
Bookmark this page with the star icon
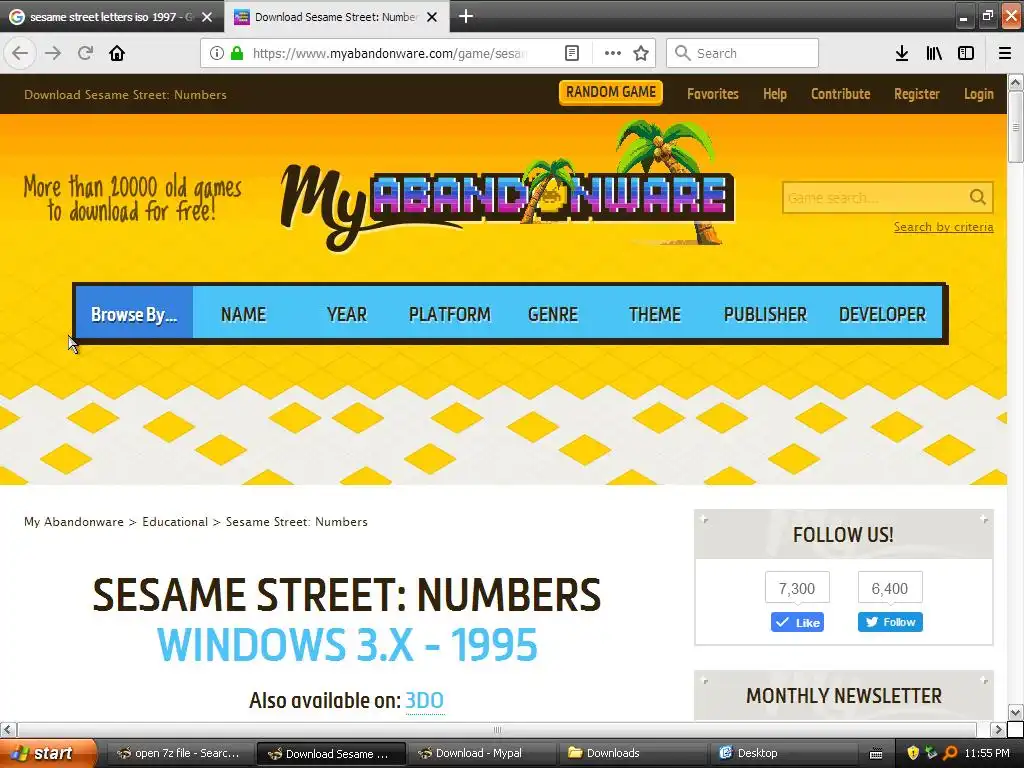pos(641,53)
